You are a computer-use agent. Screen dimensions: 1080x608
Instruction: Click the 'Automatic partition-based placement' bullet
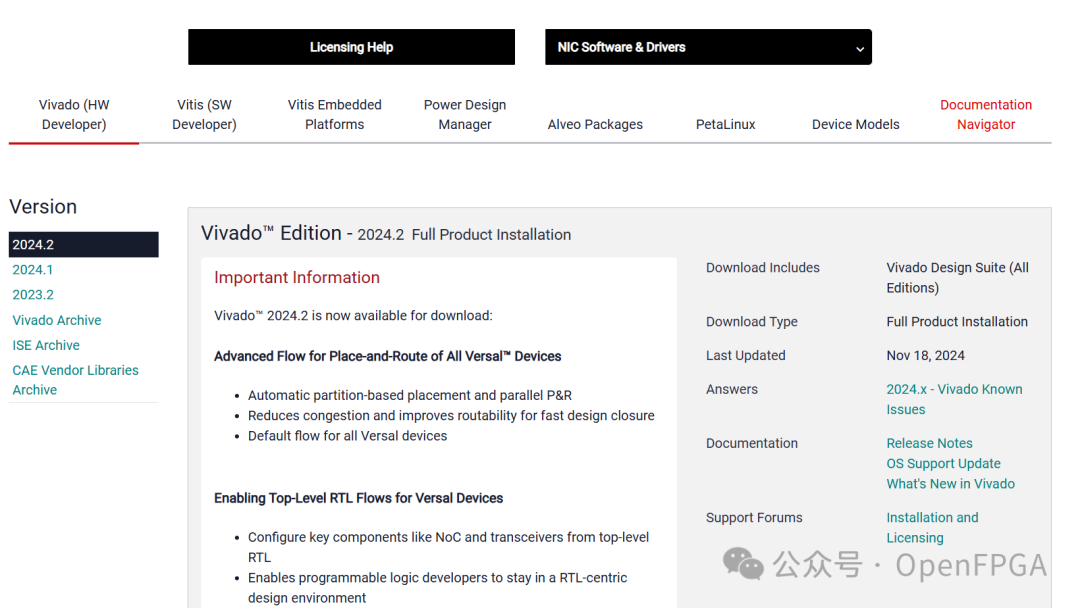tap(410, 395)
